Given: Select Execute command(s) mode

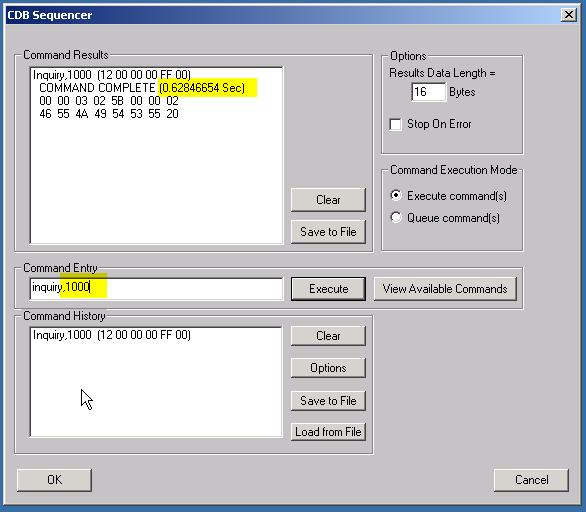Looking at the screenshot, I should [396, 195].
